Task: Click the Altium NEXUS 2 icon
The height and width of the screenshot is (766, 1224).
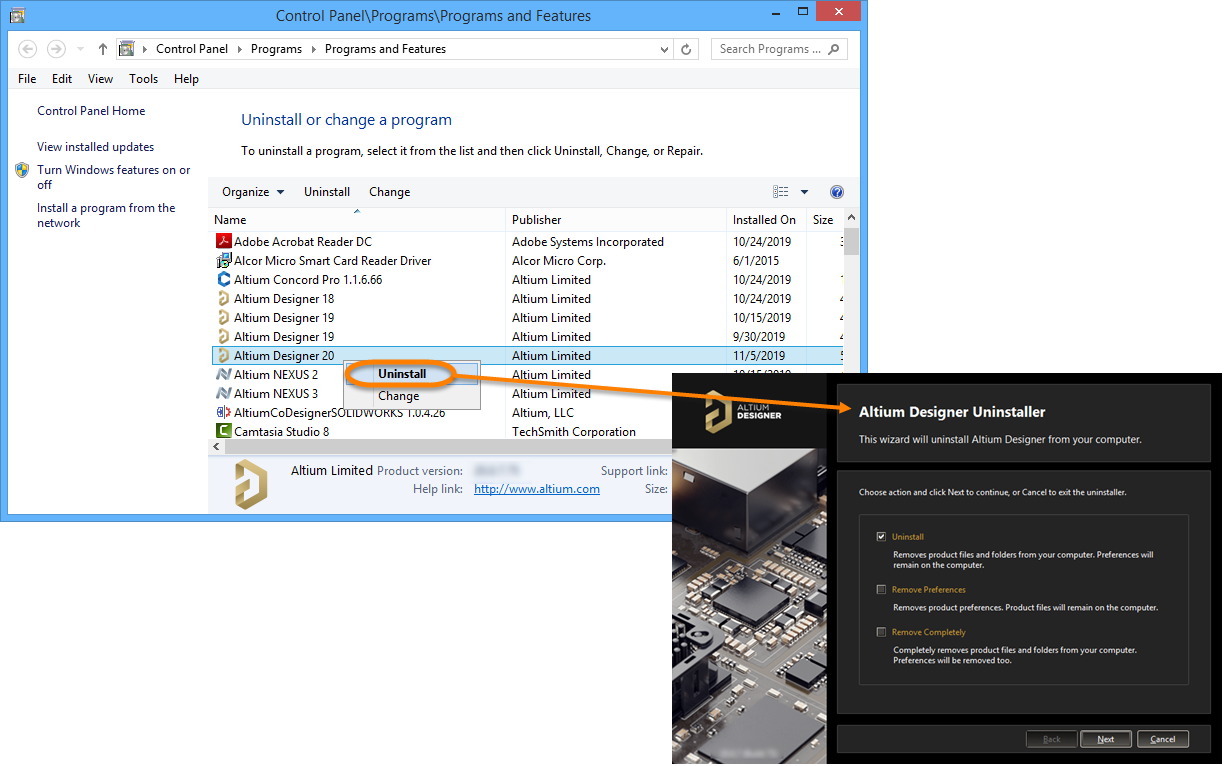Action: [x=223, y=375]
